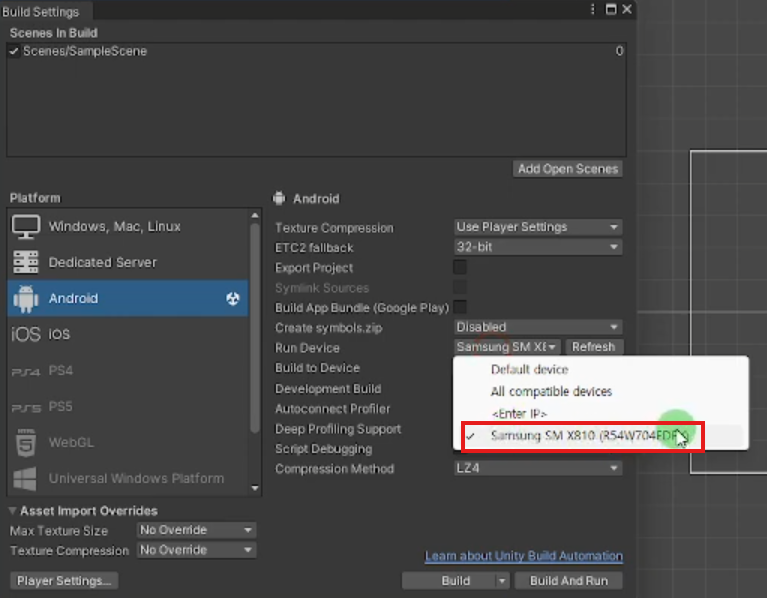Screen dimensions: 767x598
Task: Select the PS5 platform row
Action: (x=128, y=407)
